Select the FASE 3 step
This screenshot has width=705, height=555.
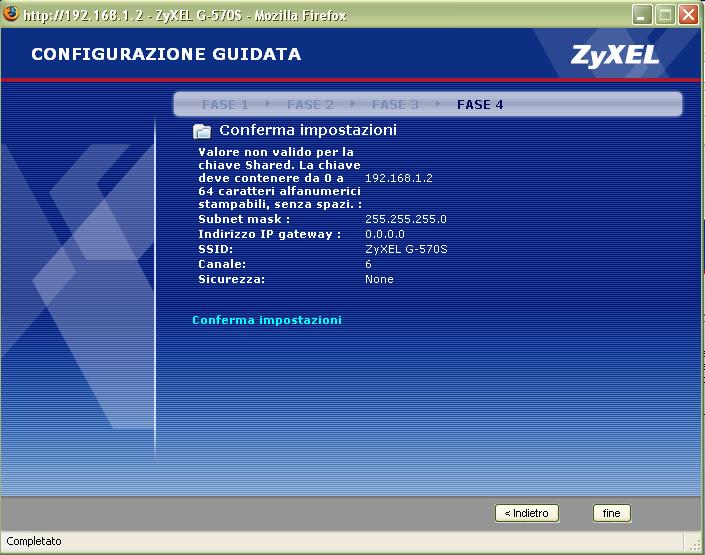coord(395,105)
